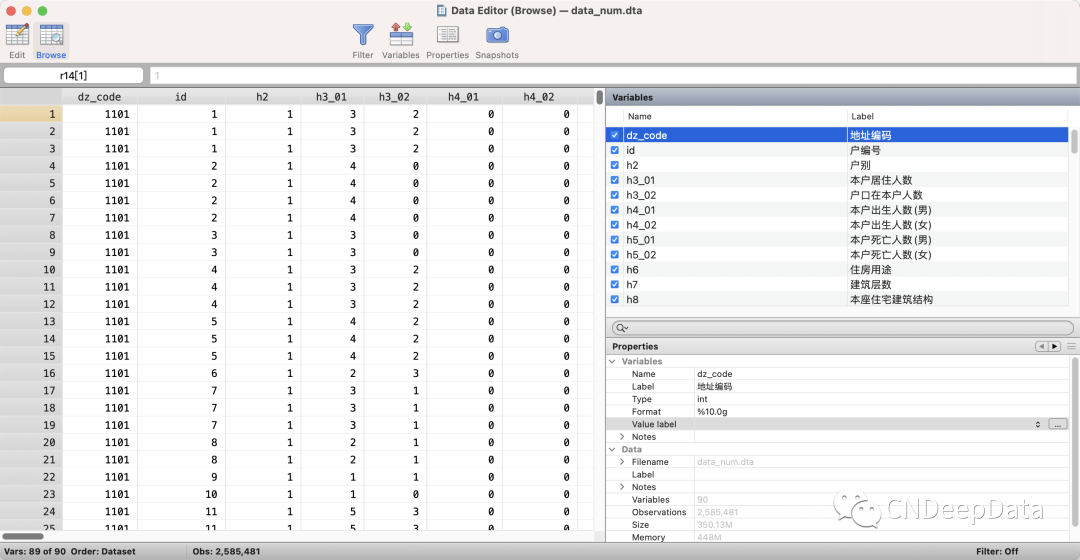Toggle the h3_02 variable checkbox
The image size is (1080, 560).
click(614, 195)
